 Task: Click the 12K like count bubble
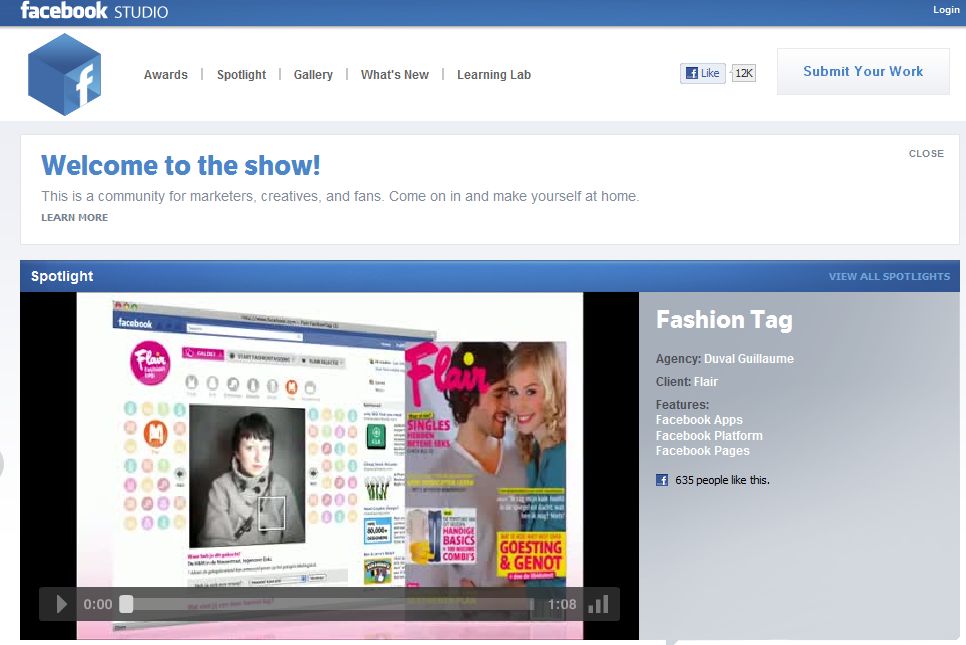[x=744, y=73]
